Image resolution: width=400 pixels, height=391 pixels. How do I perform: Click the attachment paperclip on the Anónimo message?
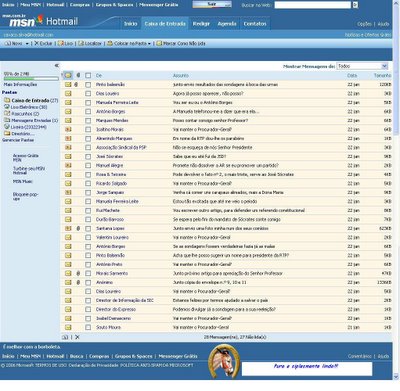pos(78,283)
